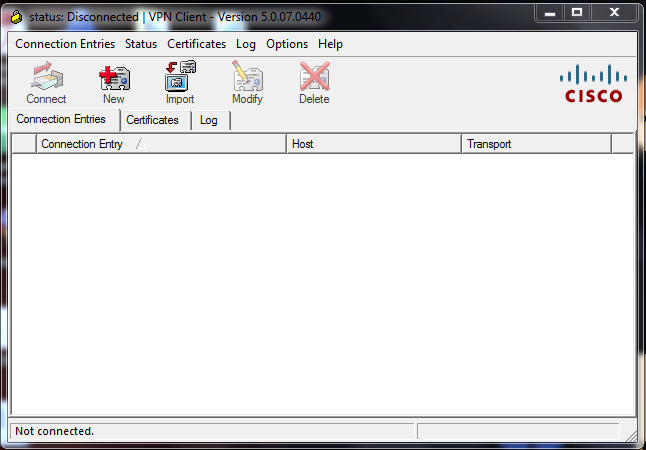Open the Status menu
Viewport: 646px width, 450px height.
pyautogui.click(x=141, y=44)
